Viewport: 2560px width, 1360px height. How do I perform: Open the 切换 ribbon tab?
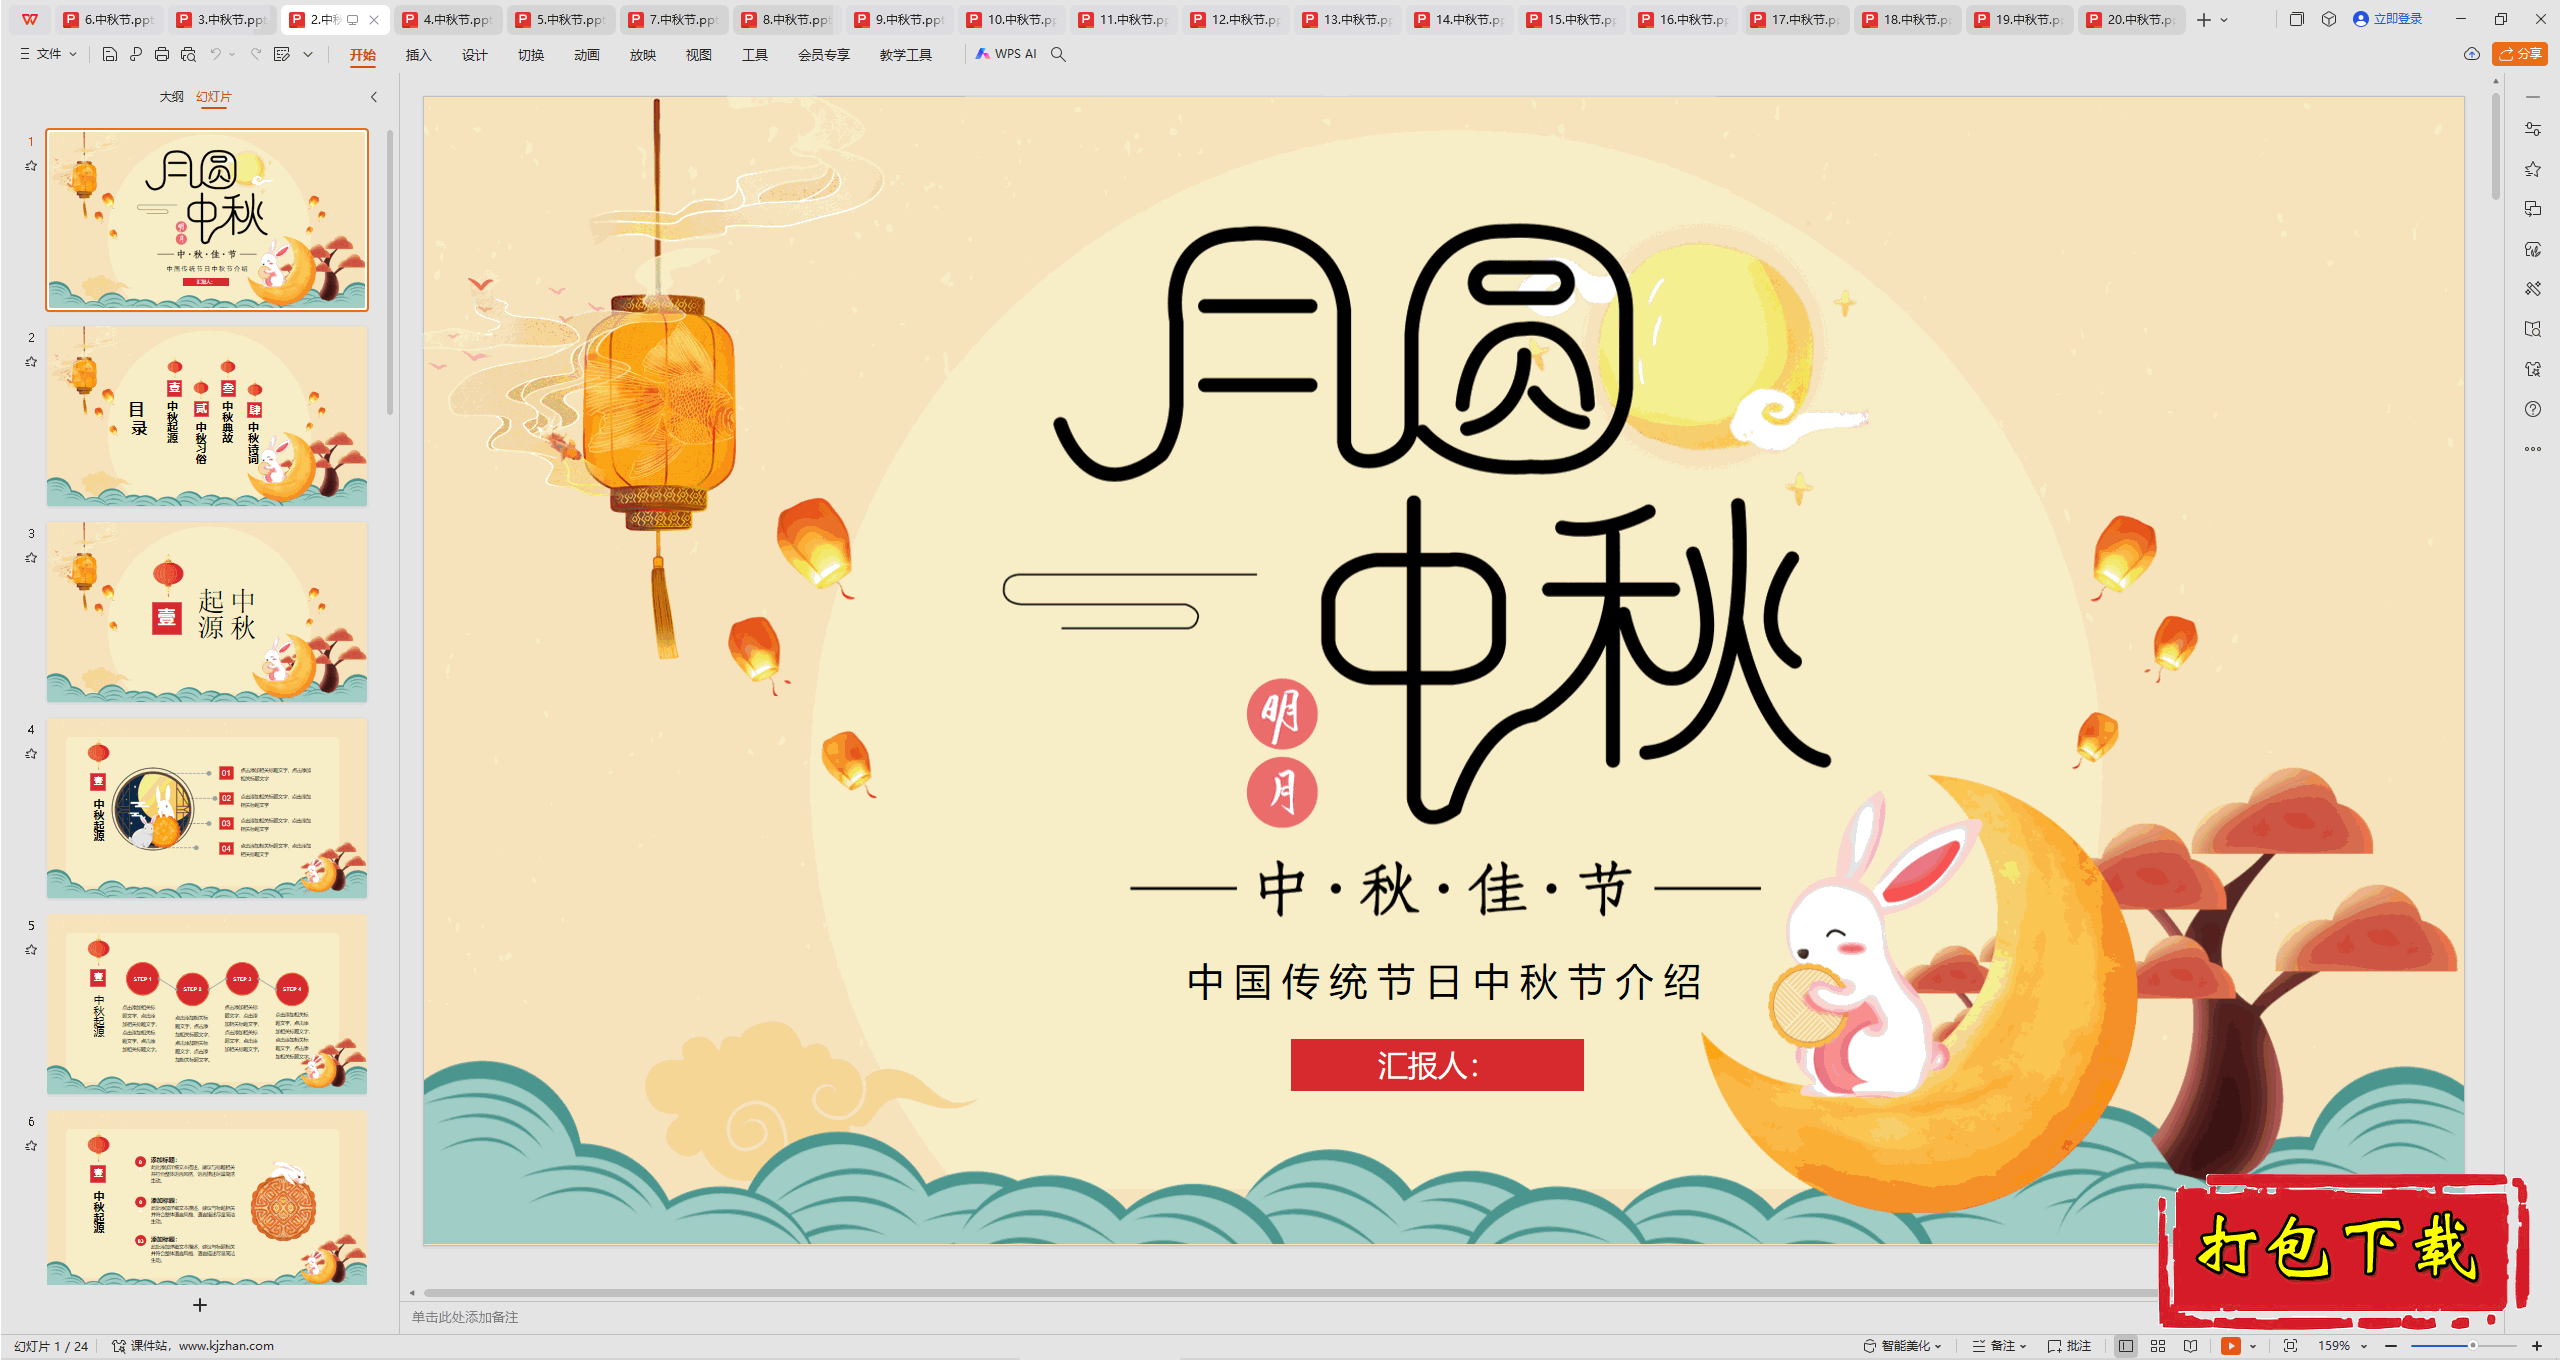click(x=530, y=55)
